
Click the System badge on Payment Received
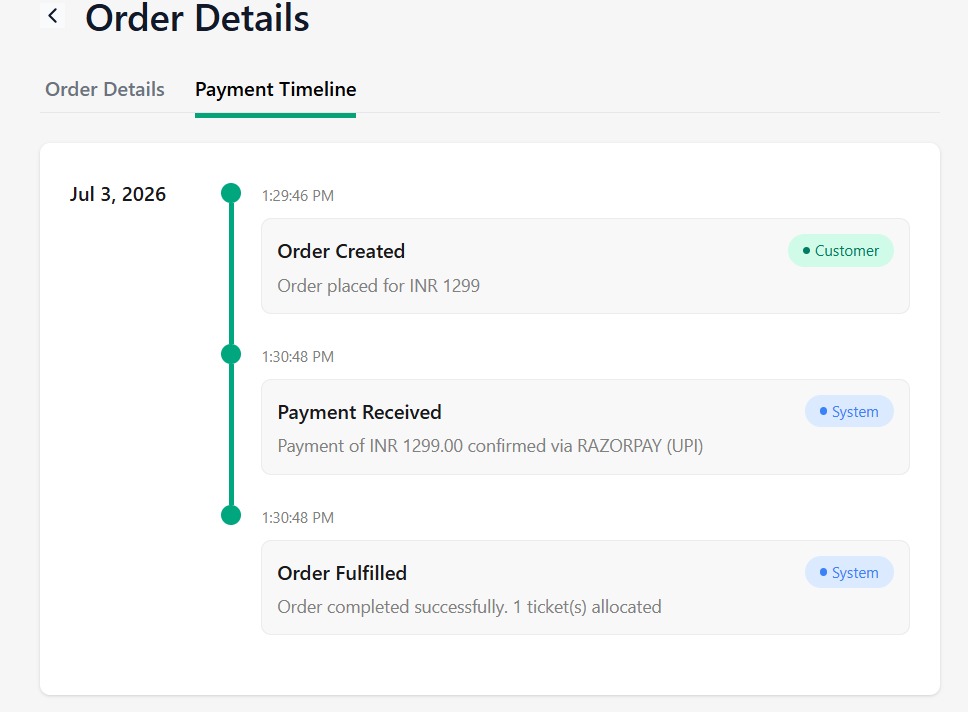[x=849, y=411]
